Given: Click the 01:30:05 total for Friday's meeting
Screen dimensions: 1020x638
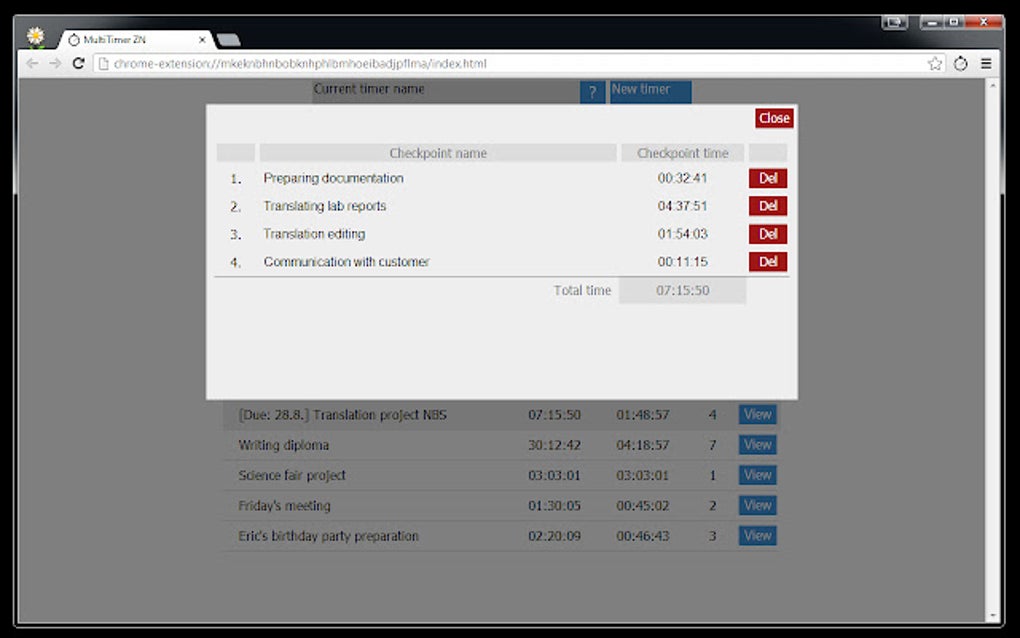Looking at the screenshot, I should coord(554,505).
